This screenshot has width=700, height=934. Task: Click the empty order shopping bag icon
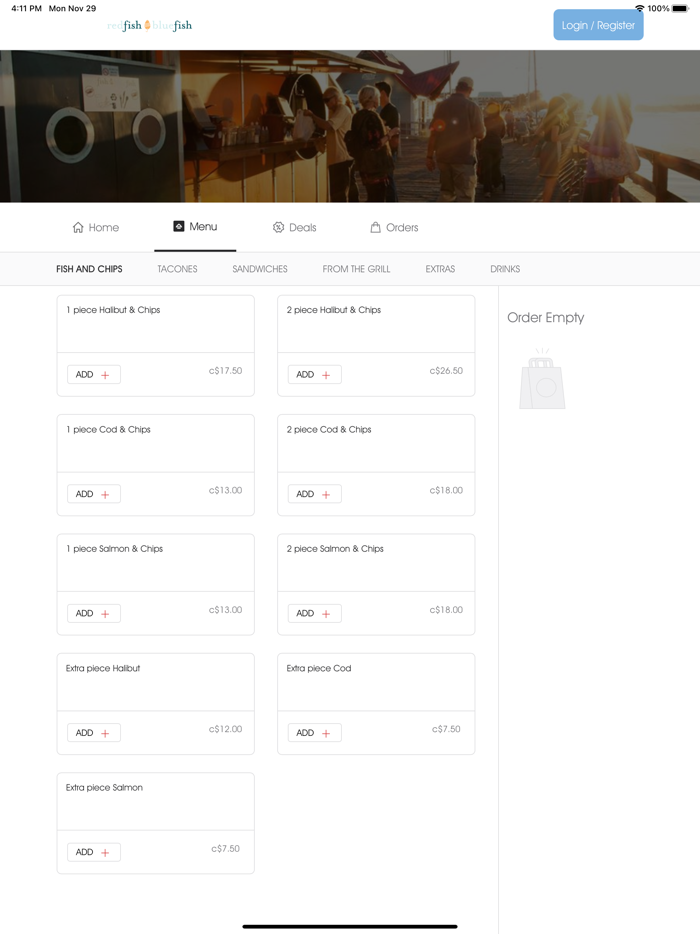click(542, 380)
